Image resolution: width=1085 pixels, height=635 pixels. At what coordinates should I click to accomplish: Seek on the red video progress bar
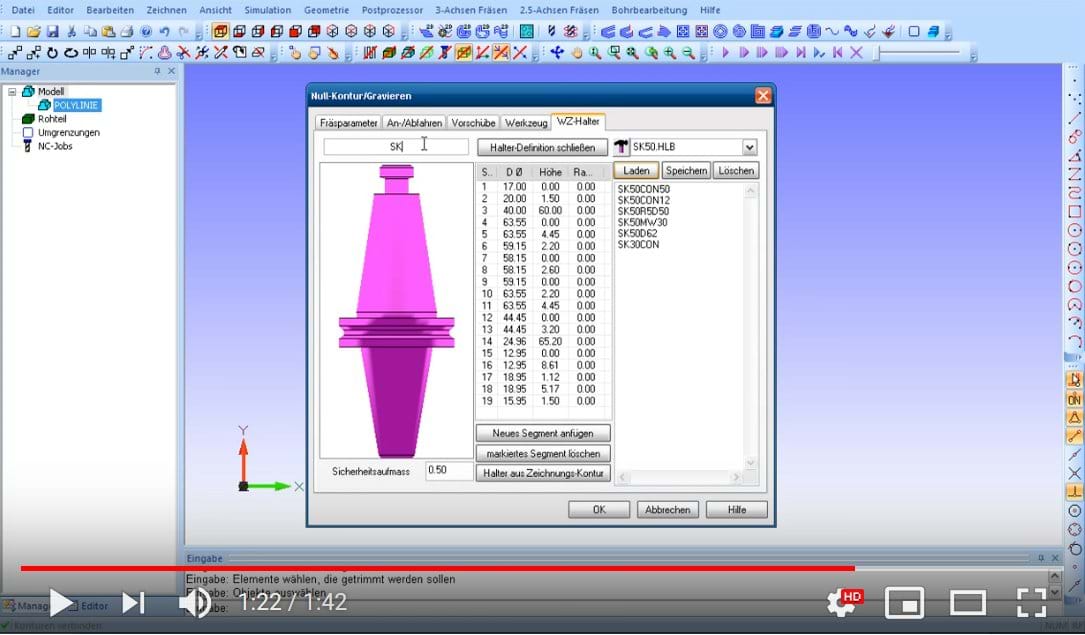coord(437,569)
